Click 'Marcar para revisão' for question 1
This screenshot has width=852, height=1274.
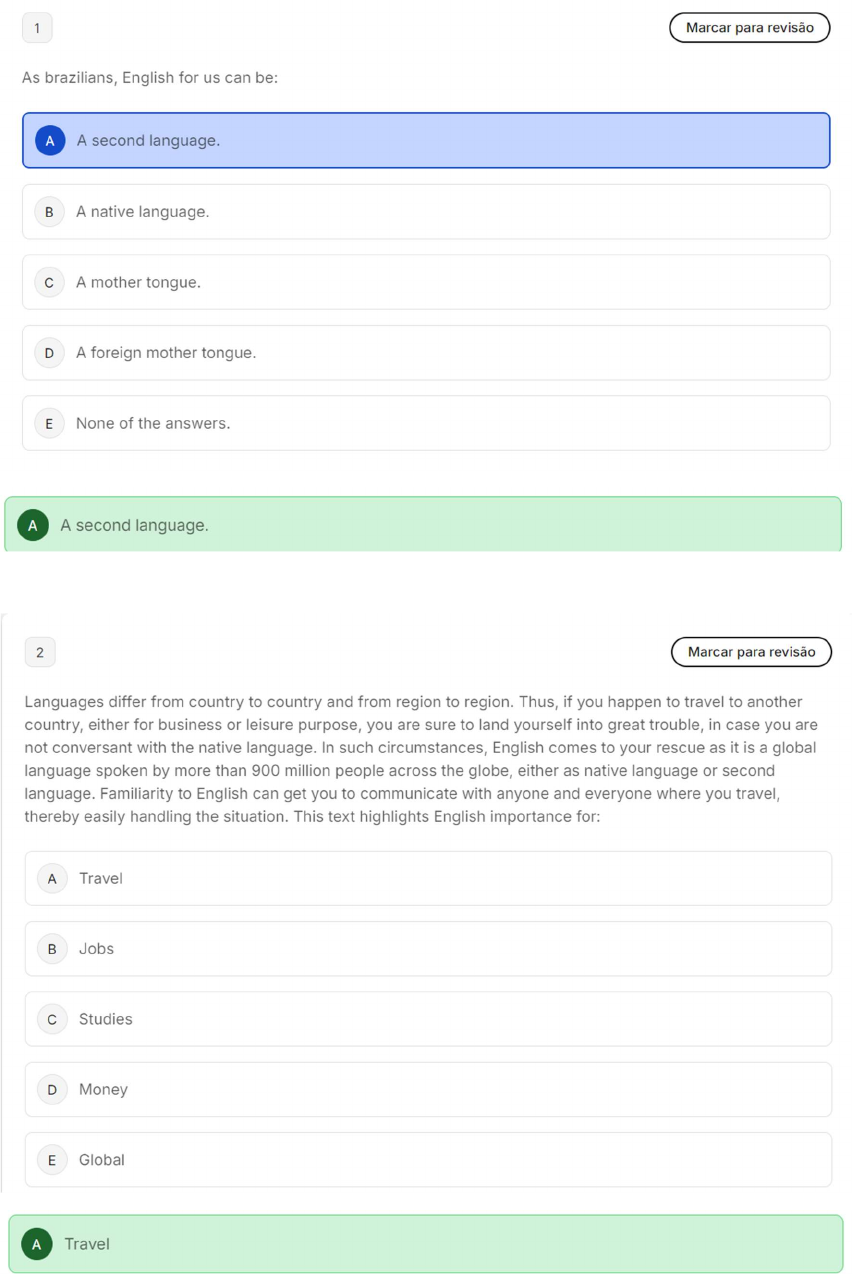click(x=749, y=28)
